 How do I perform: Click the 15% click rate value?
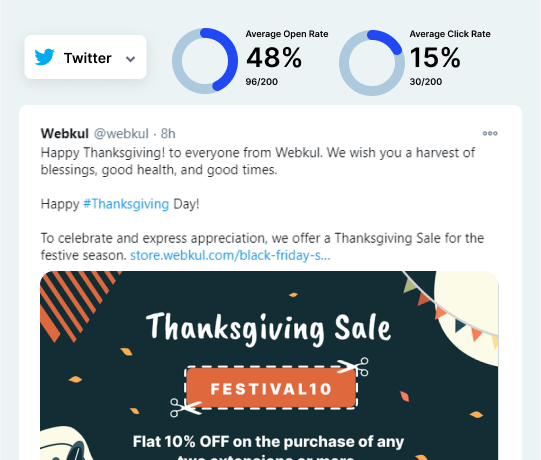(435, 57)
